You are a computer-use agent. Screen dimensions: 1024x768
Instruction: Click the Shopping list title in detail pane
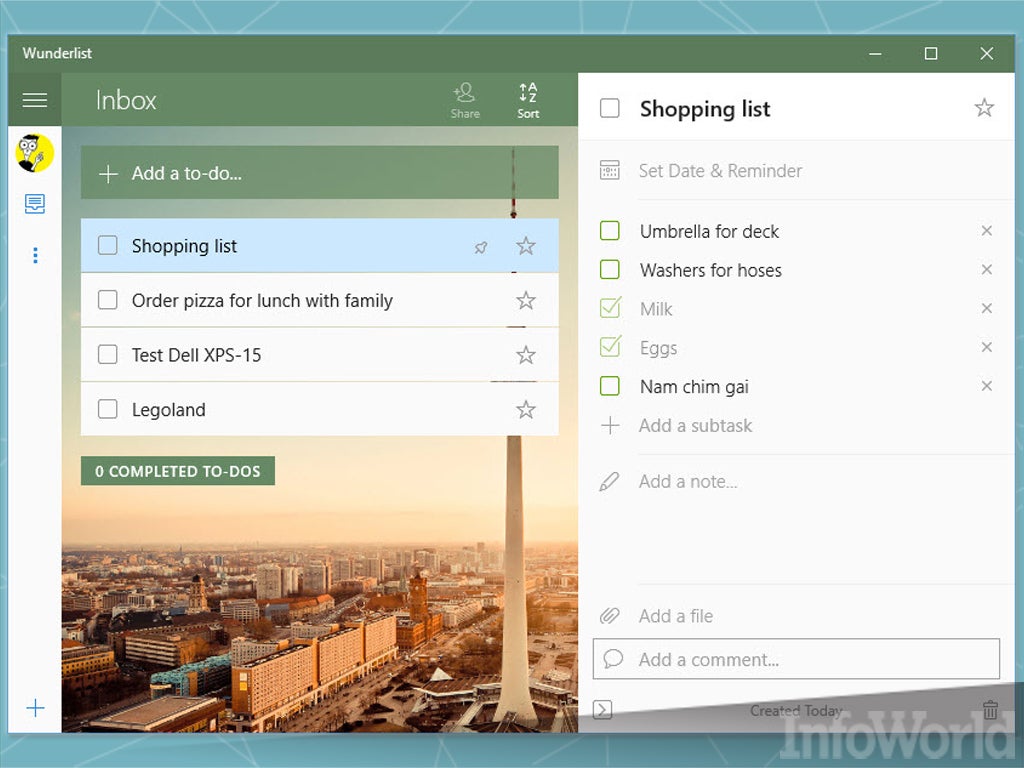pyautogui.click(x=705, y=109)
